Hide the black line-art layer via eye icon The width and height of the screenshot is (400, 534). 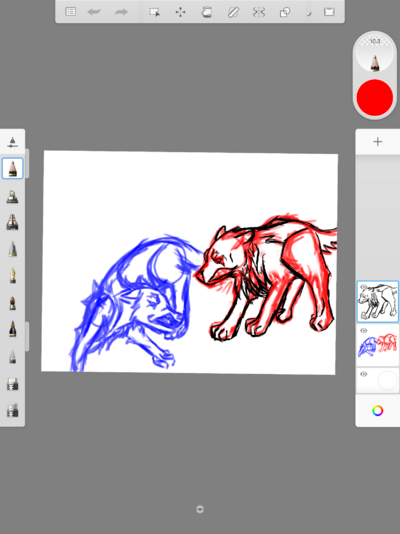pos(363,287)
